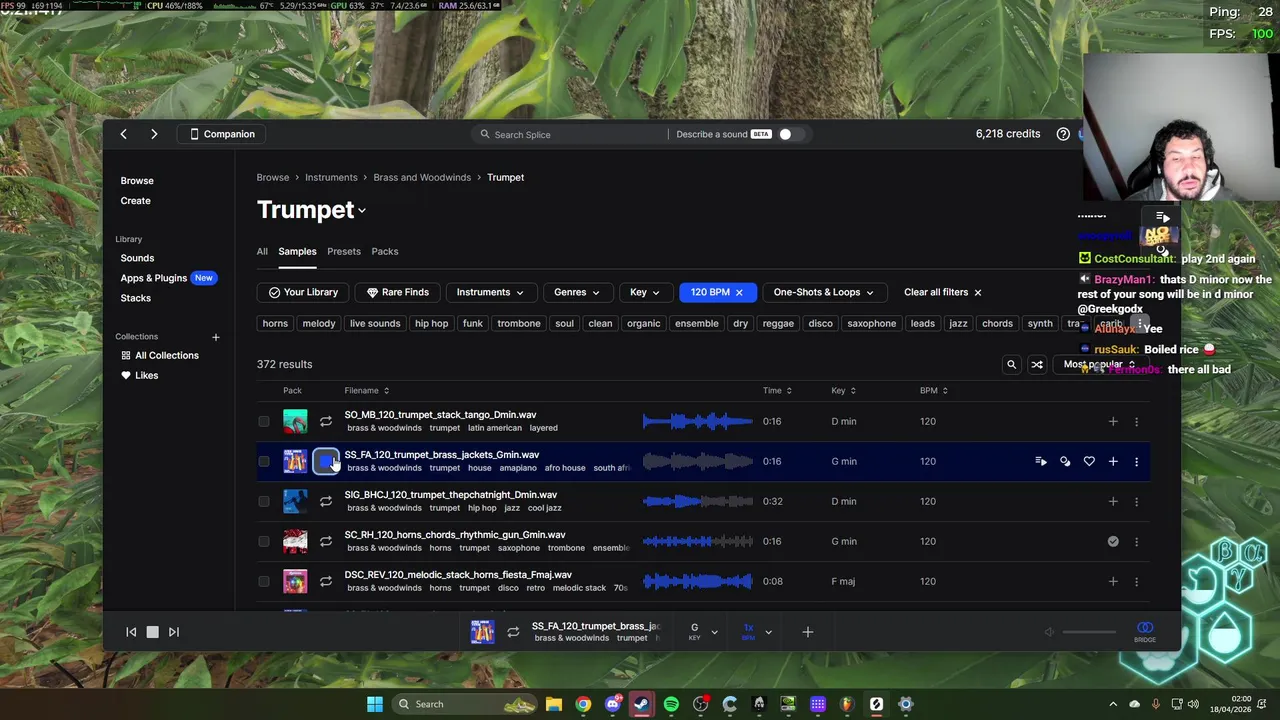Mute with the speaker icon in player bar
Image resolution: width=1280 pixels, height=720 pixels.
[1049, 632]
